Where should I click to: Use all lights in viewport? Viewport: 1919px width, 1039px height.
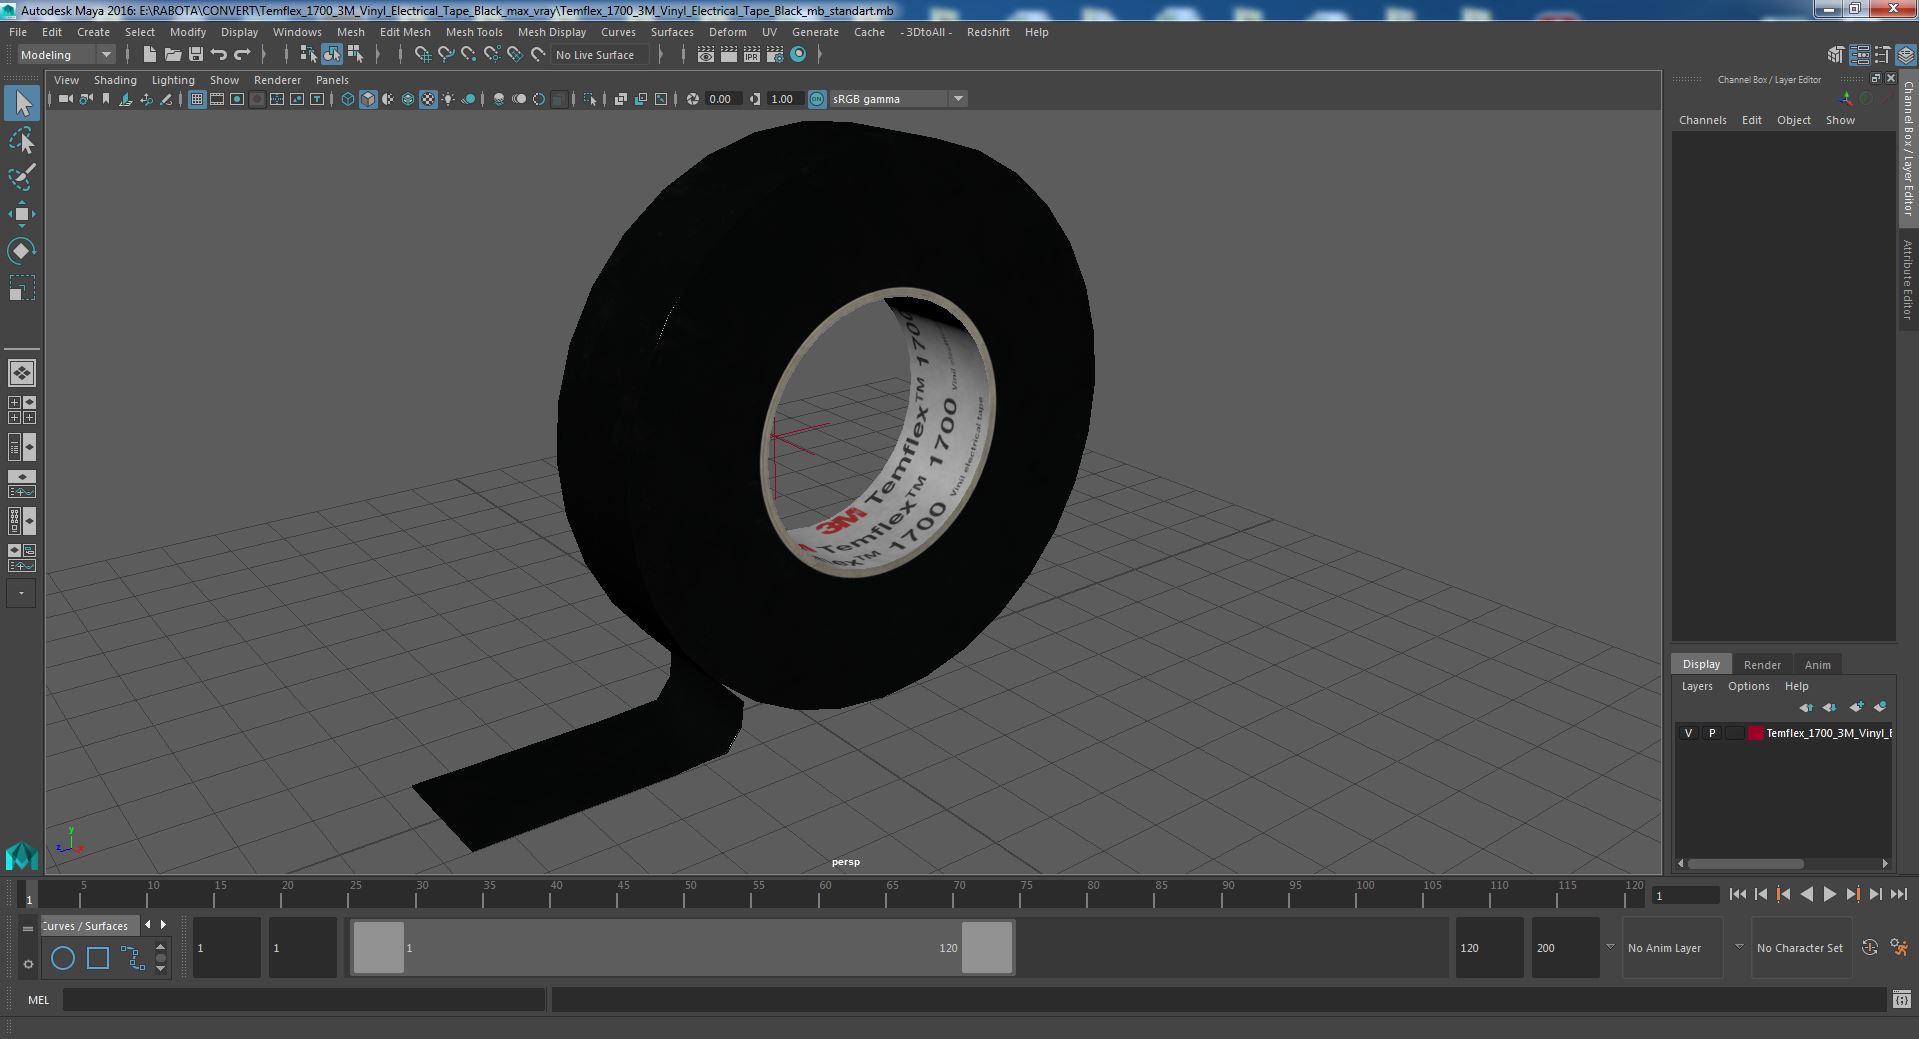[x=448, y=99]
